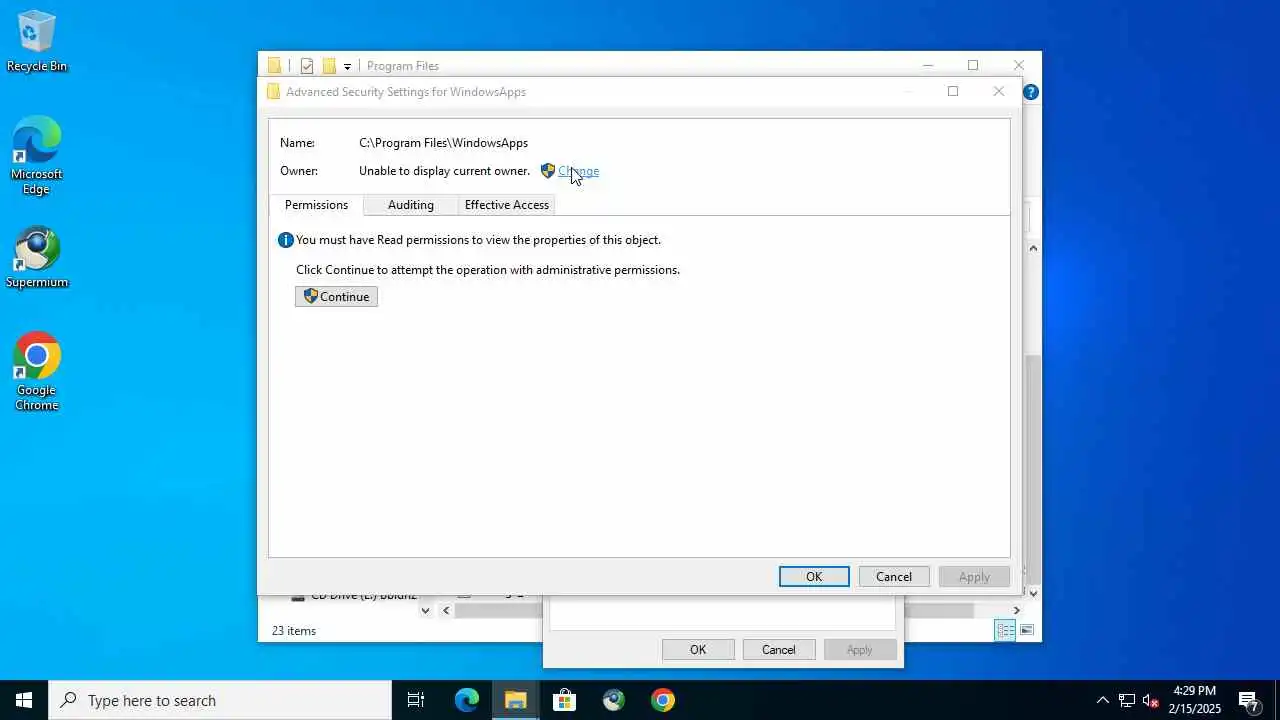1280x720 pixels.
Task: Open the Recycle Bin desktop icon
Action: tap(37, 42)
